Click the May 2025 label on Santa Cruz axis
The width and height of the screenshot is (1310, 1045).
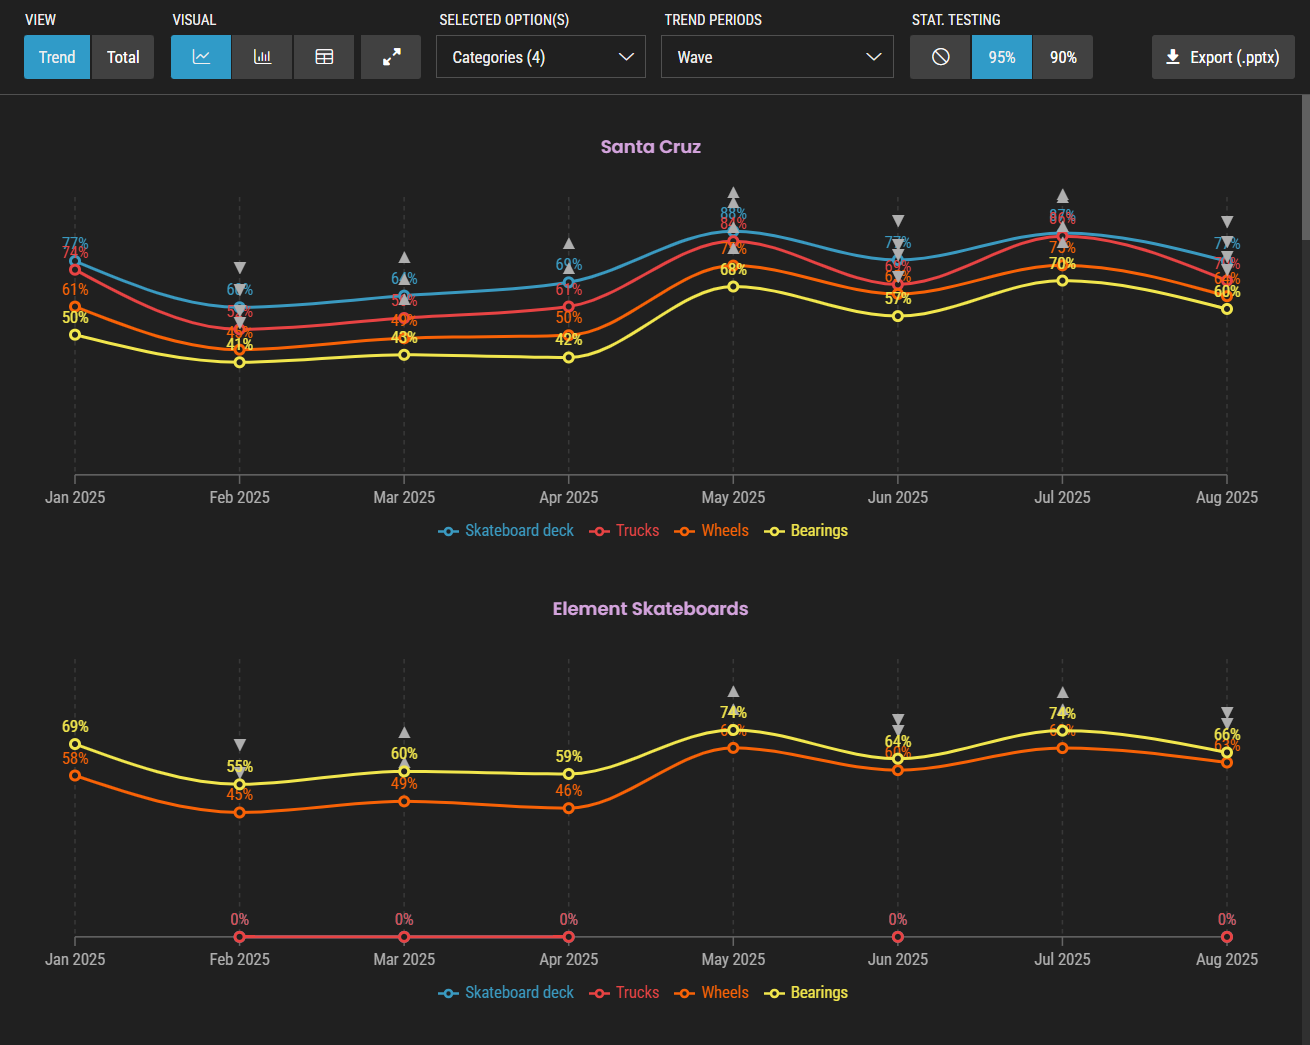tap(733, 498)
